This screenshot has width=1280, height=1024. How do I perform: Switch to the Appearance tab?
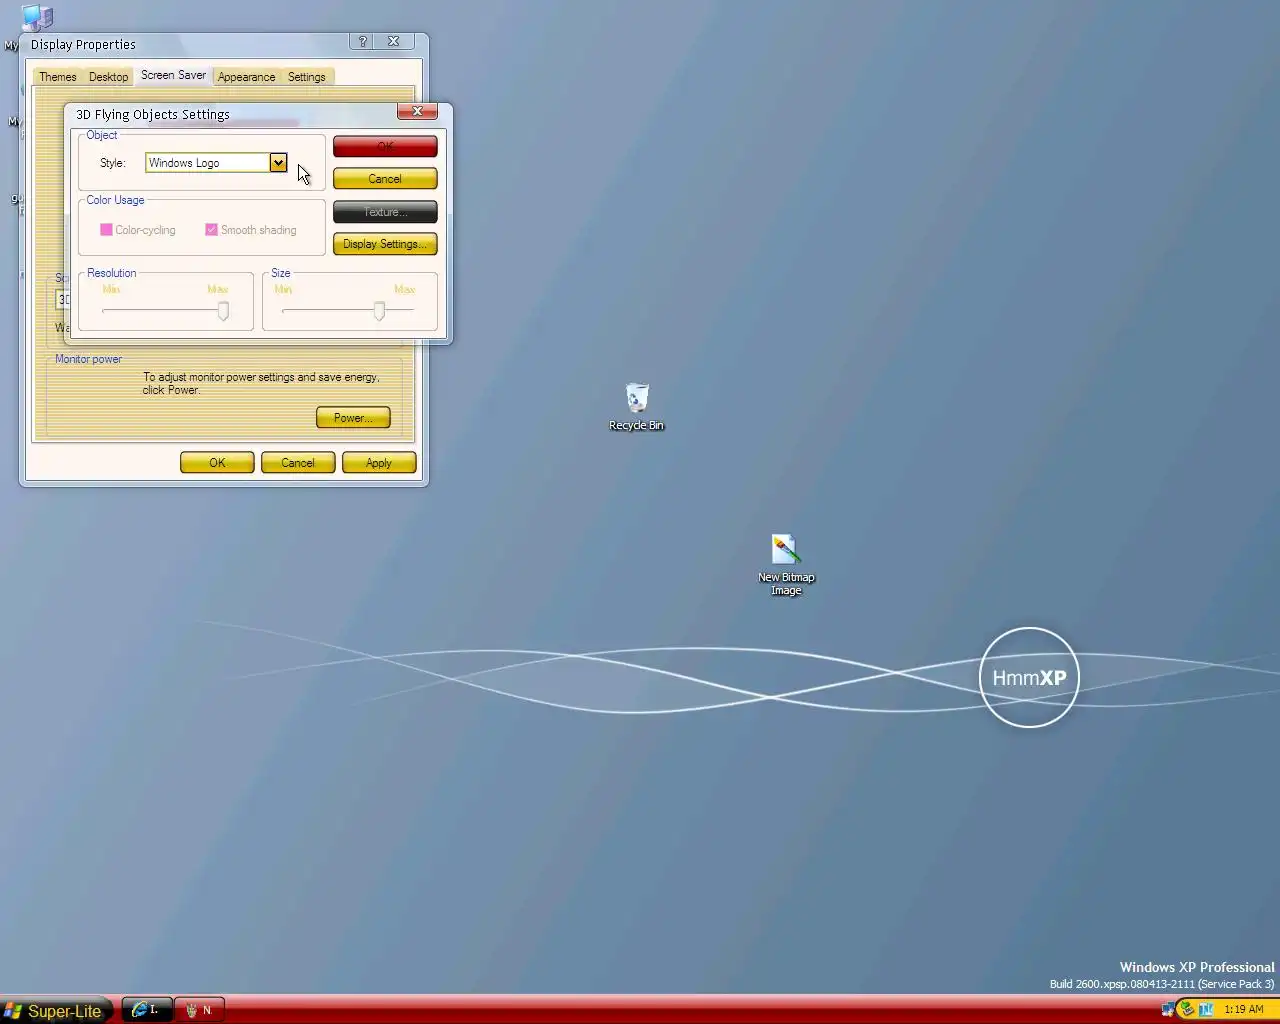click(246, 77)
